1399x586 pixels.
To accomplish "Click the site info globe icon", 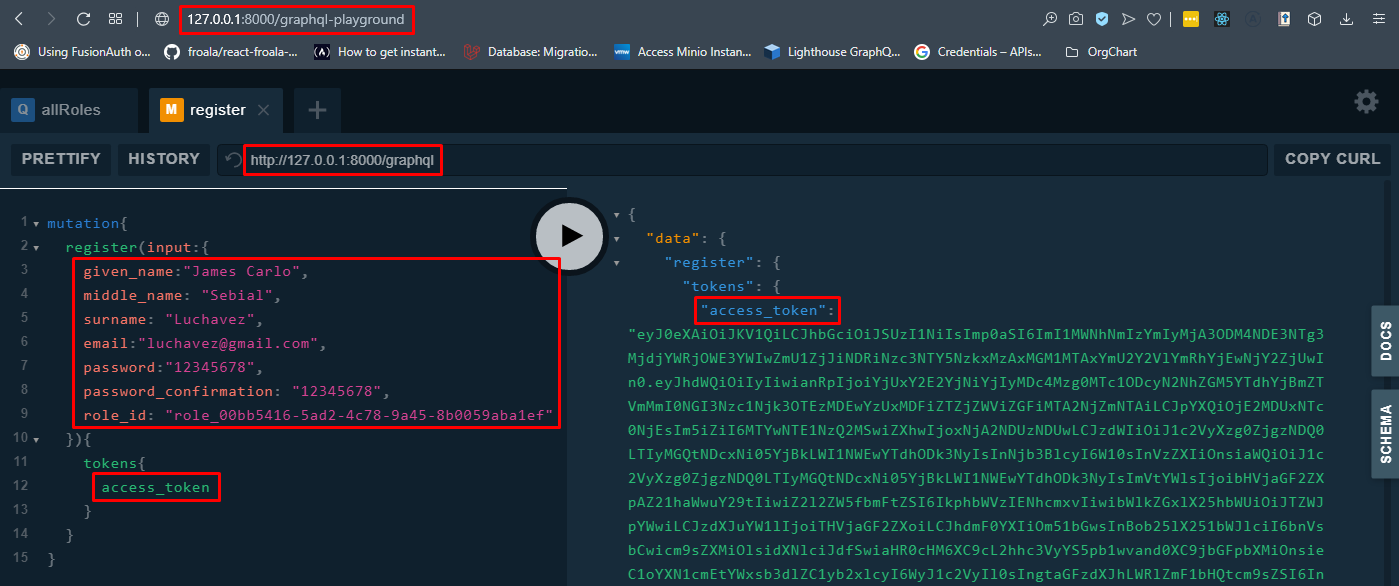I will click(162, 19).
